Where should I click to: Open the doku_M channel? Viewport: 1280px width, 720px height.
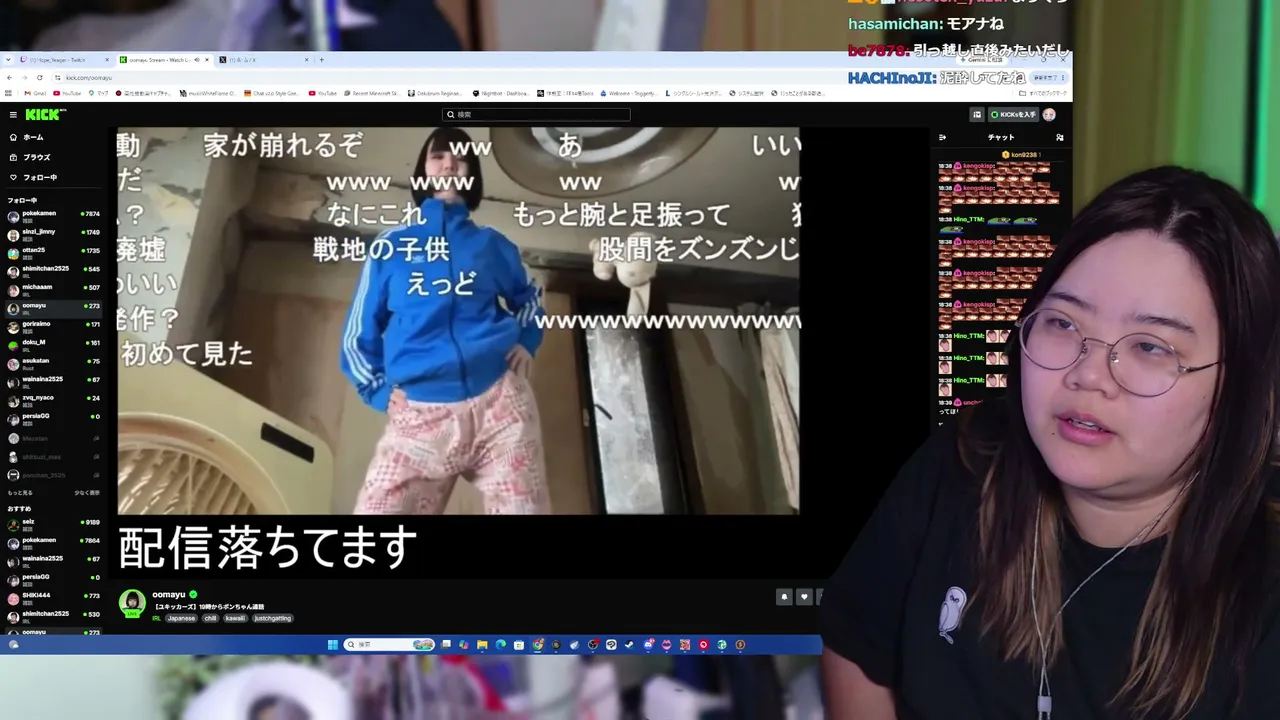[54, 344]
